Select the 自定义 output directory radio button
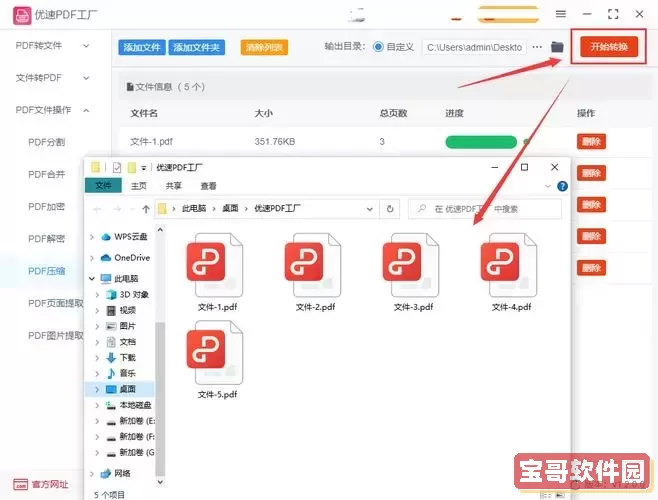Screen dimensions: 658x500 pyautogui.click(x=378, y=47)
